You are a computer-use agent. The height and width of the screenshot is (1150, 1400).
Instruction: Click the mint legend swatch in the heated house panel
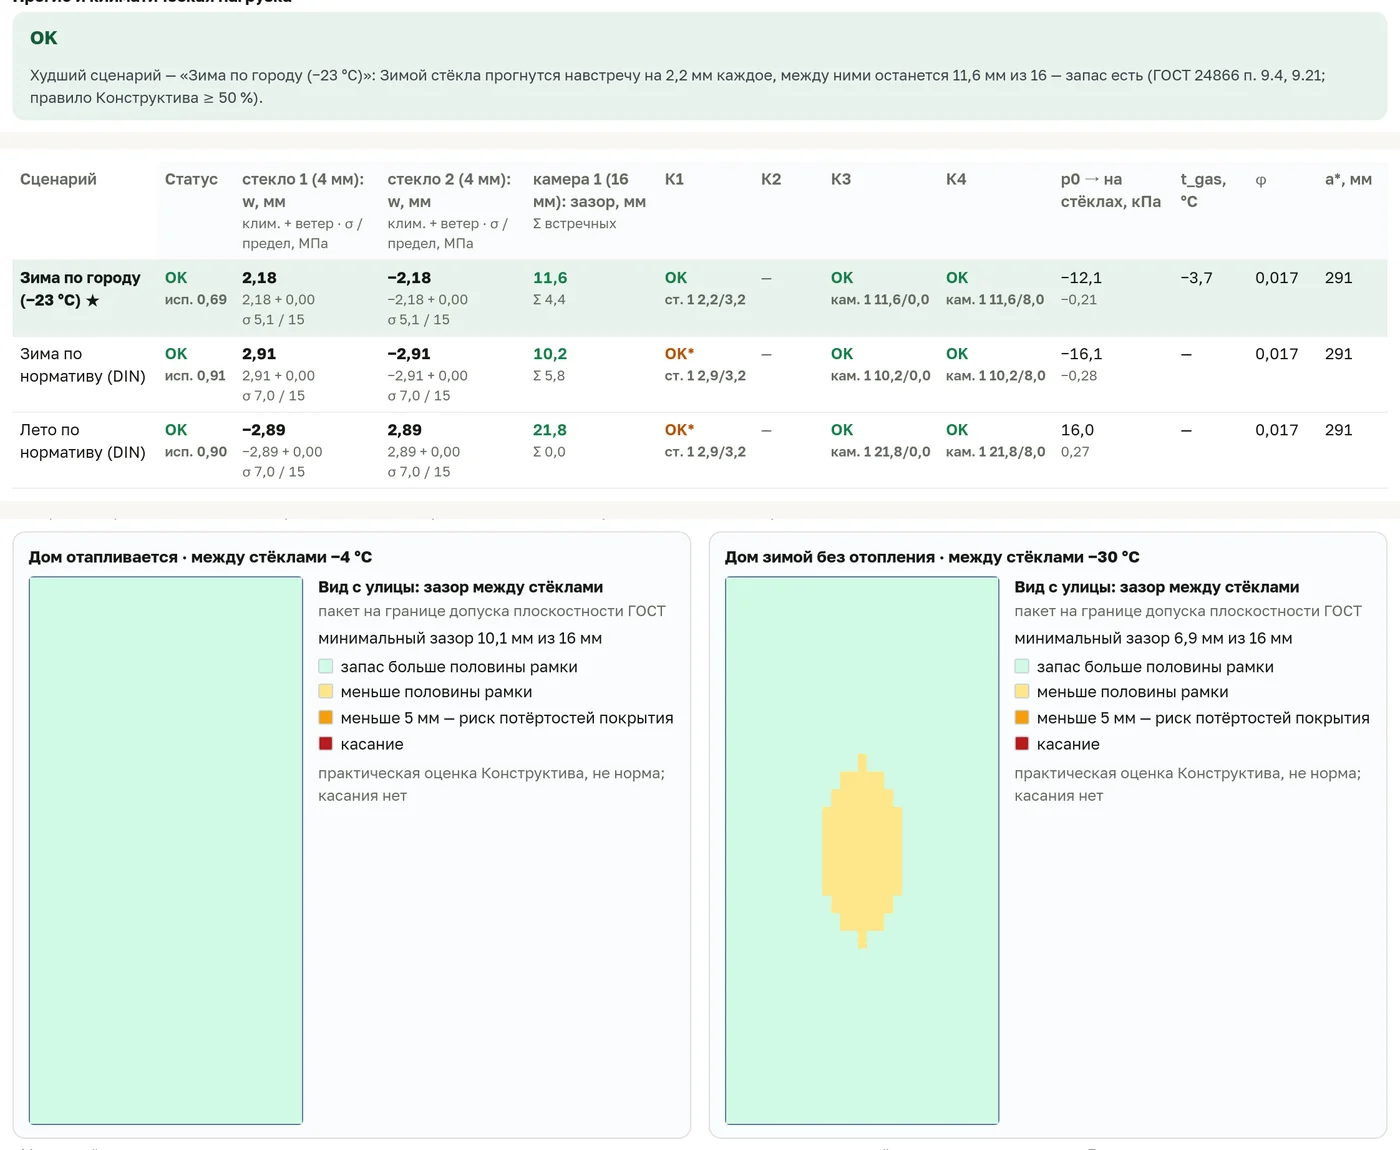(326, 666)
